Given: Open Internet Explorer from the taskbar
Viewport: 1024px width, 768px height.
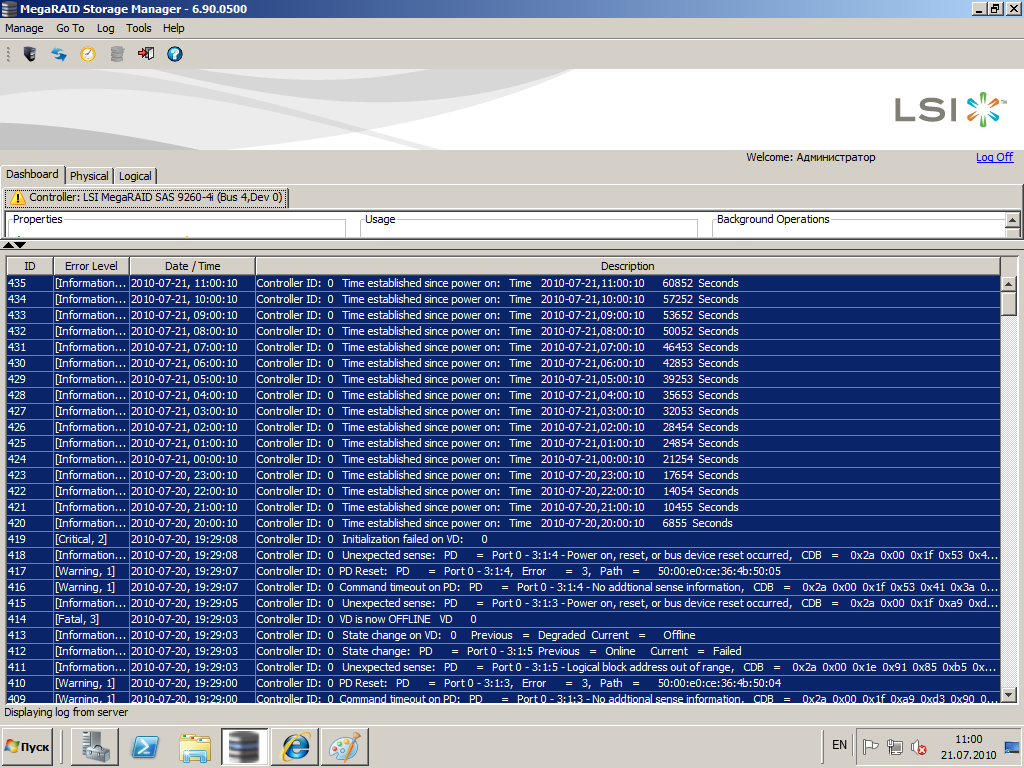Looking at the screenshot, I should 295,746.
